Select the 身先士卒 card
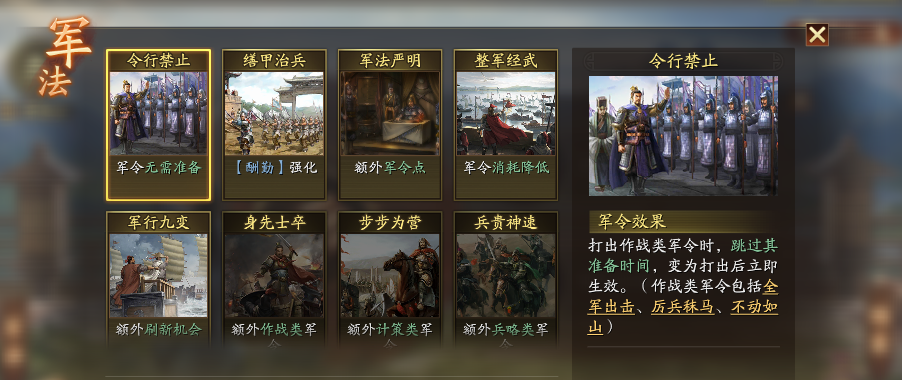The image size is (902, 380). click(x=274, y=279)
